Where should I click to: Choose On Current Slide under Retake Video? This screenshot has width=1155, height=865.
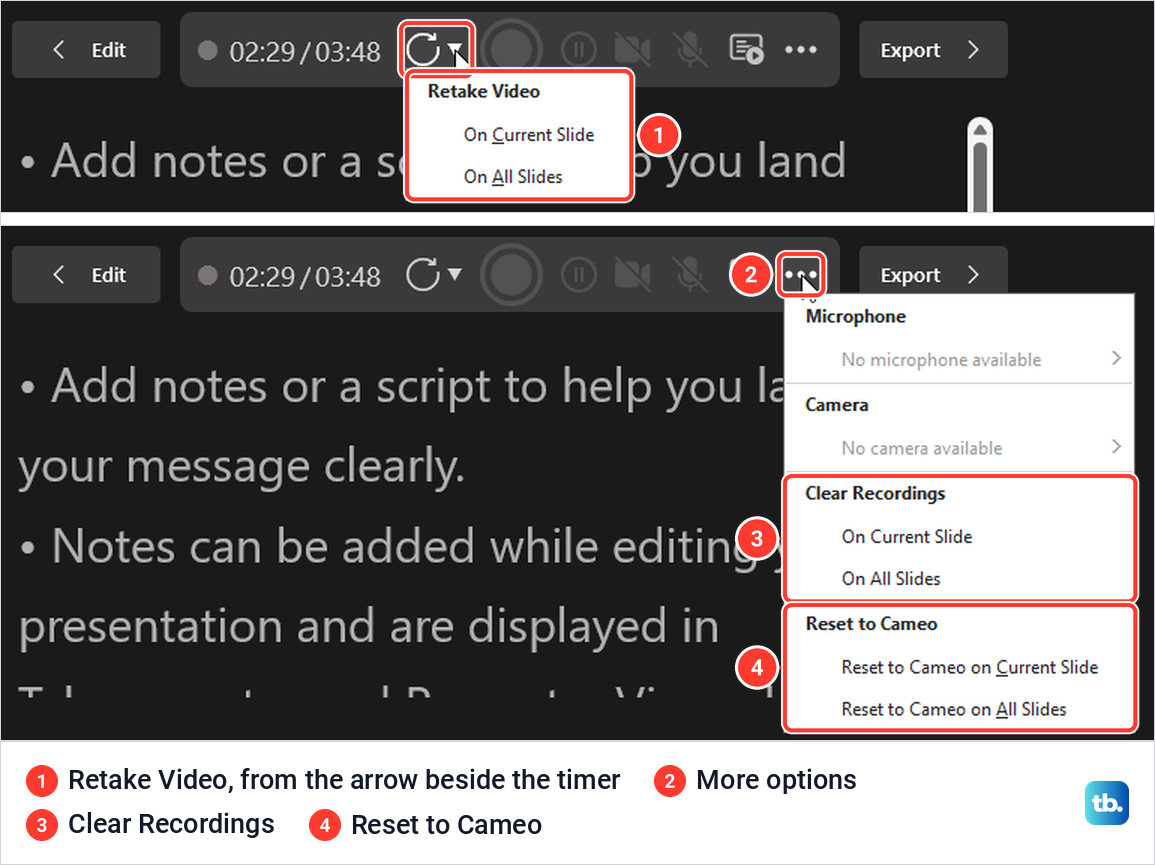coord(528,135)
